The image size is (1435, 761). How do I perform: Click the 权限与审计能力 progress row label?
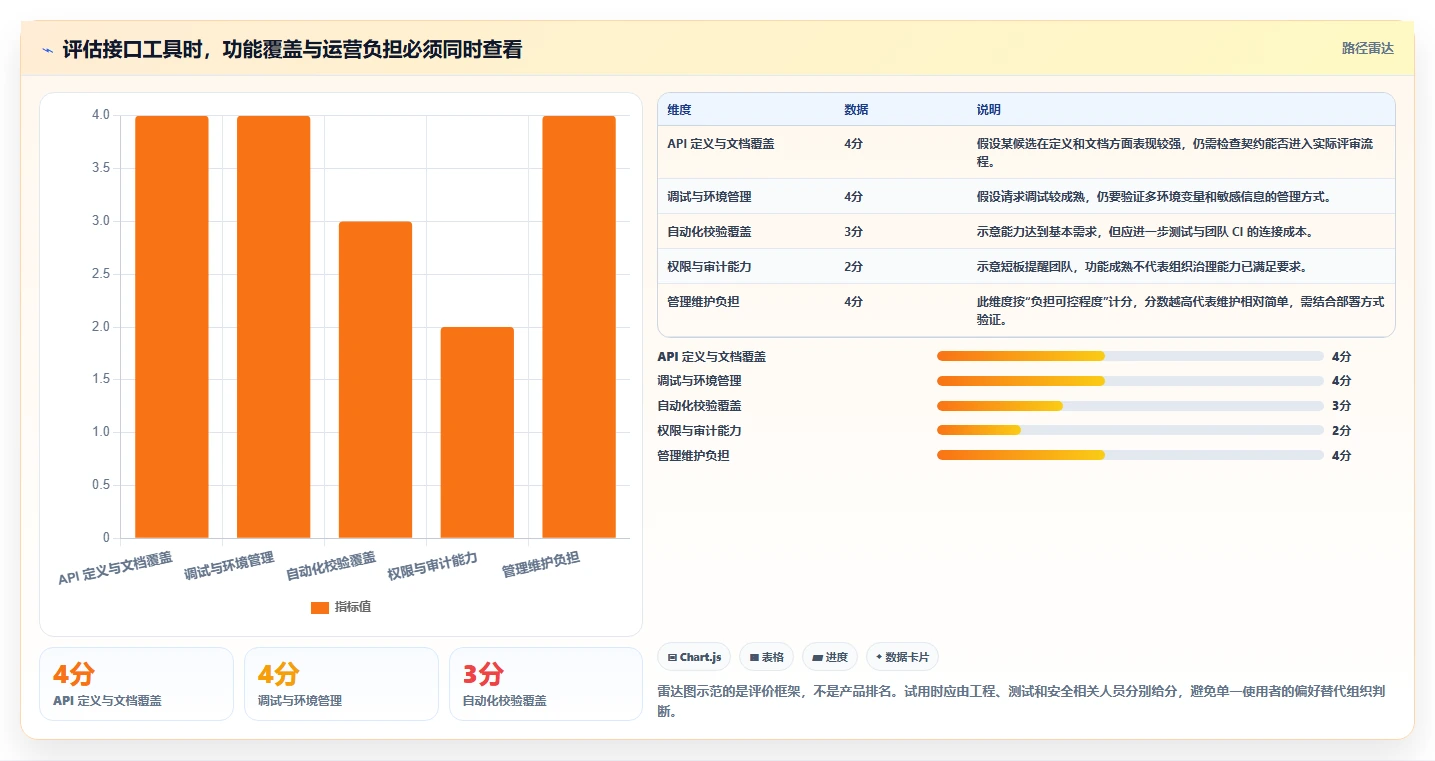click(x=699, y=431)
